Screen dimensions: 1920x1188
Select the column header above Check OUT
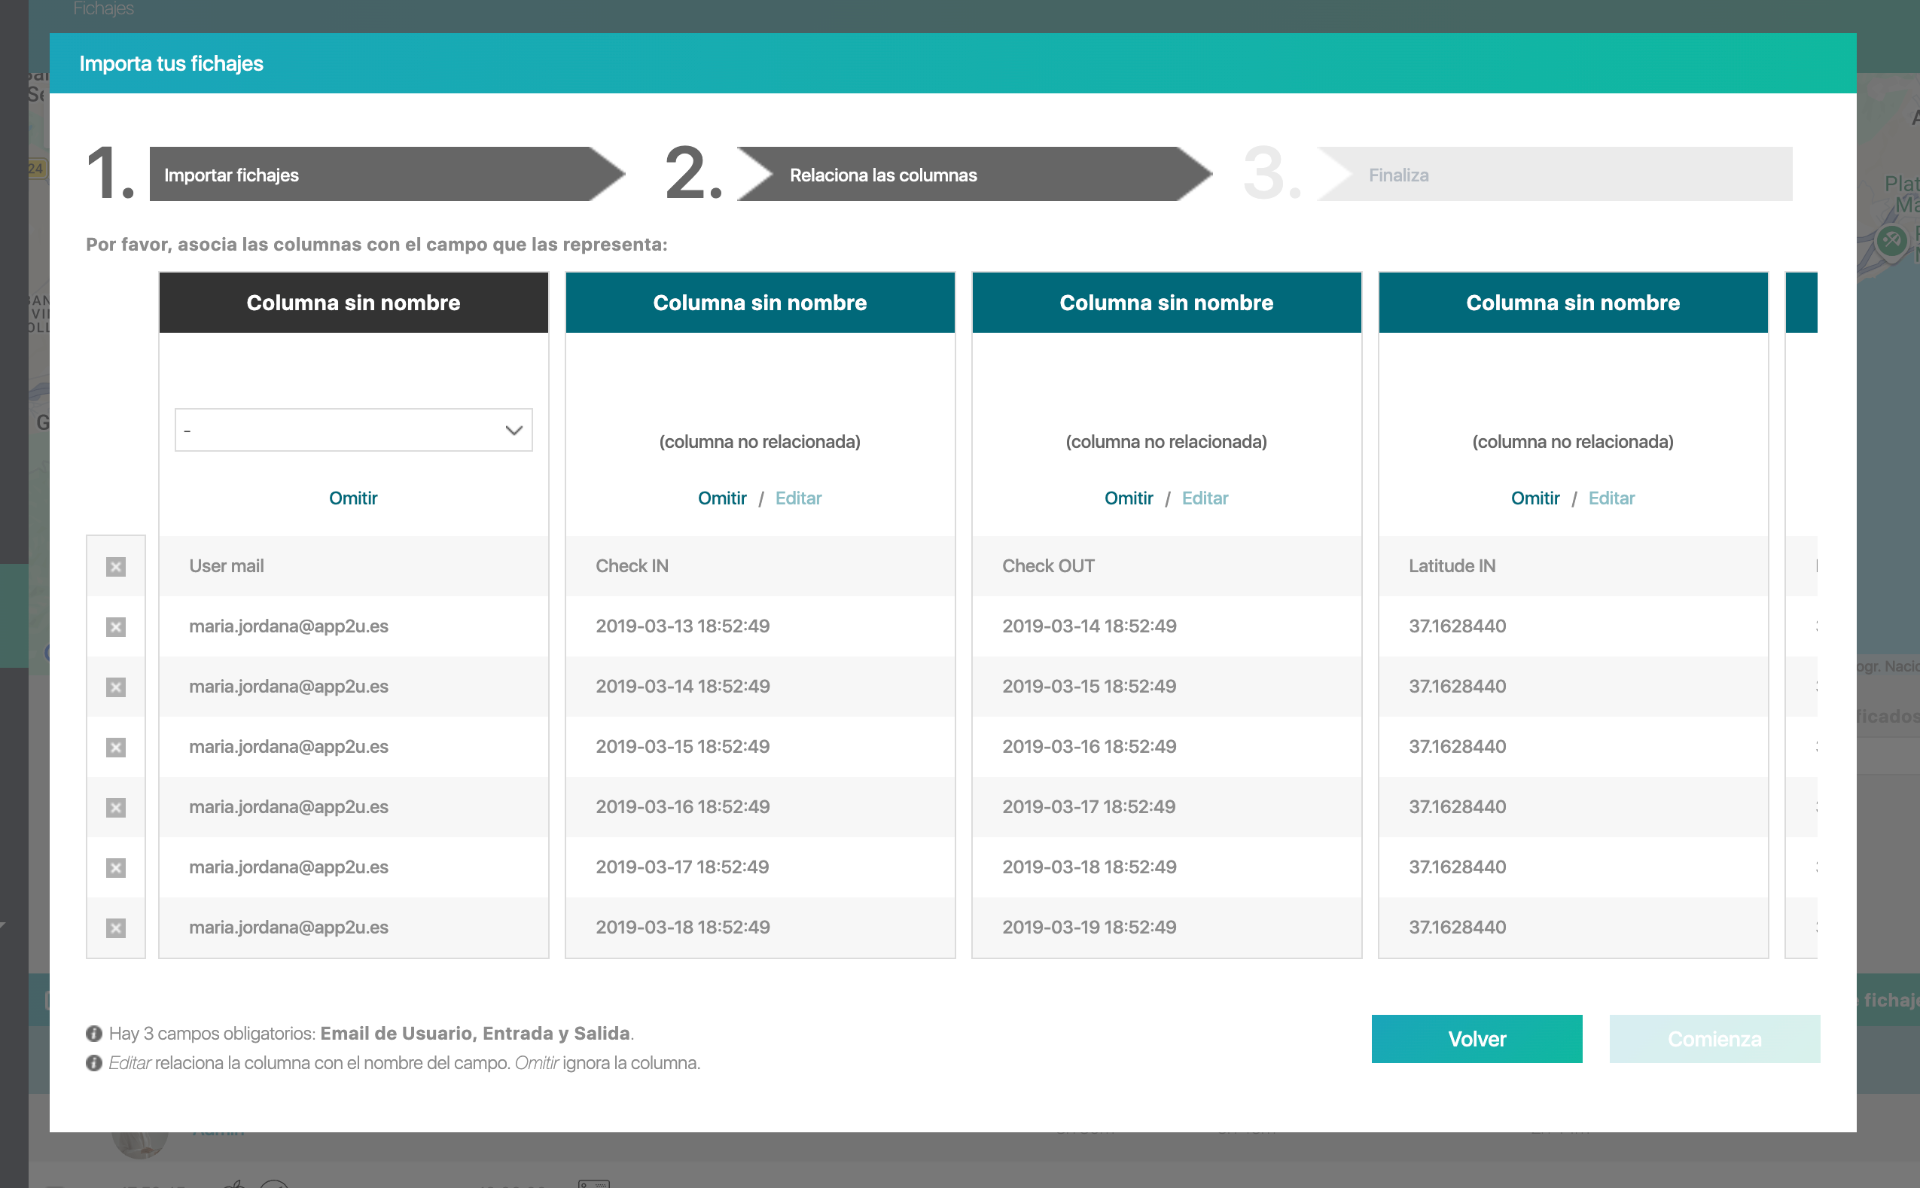[x=1166, y=303]
